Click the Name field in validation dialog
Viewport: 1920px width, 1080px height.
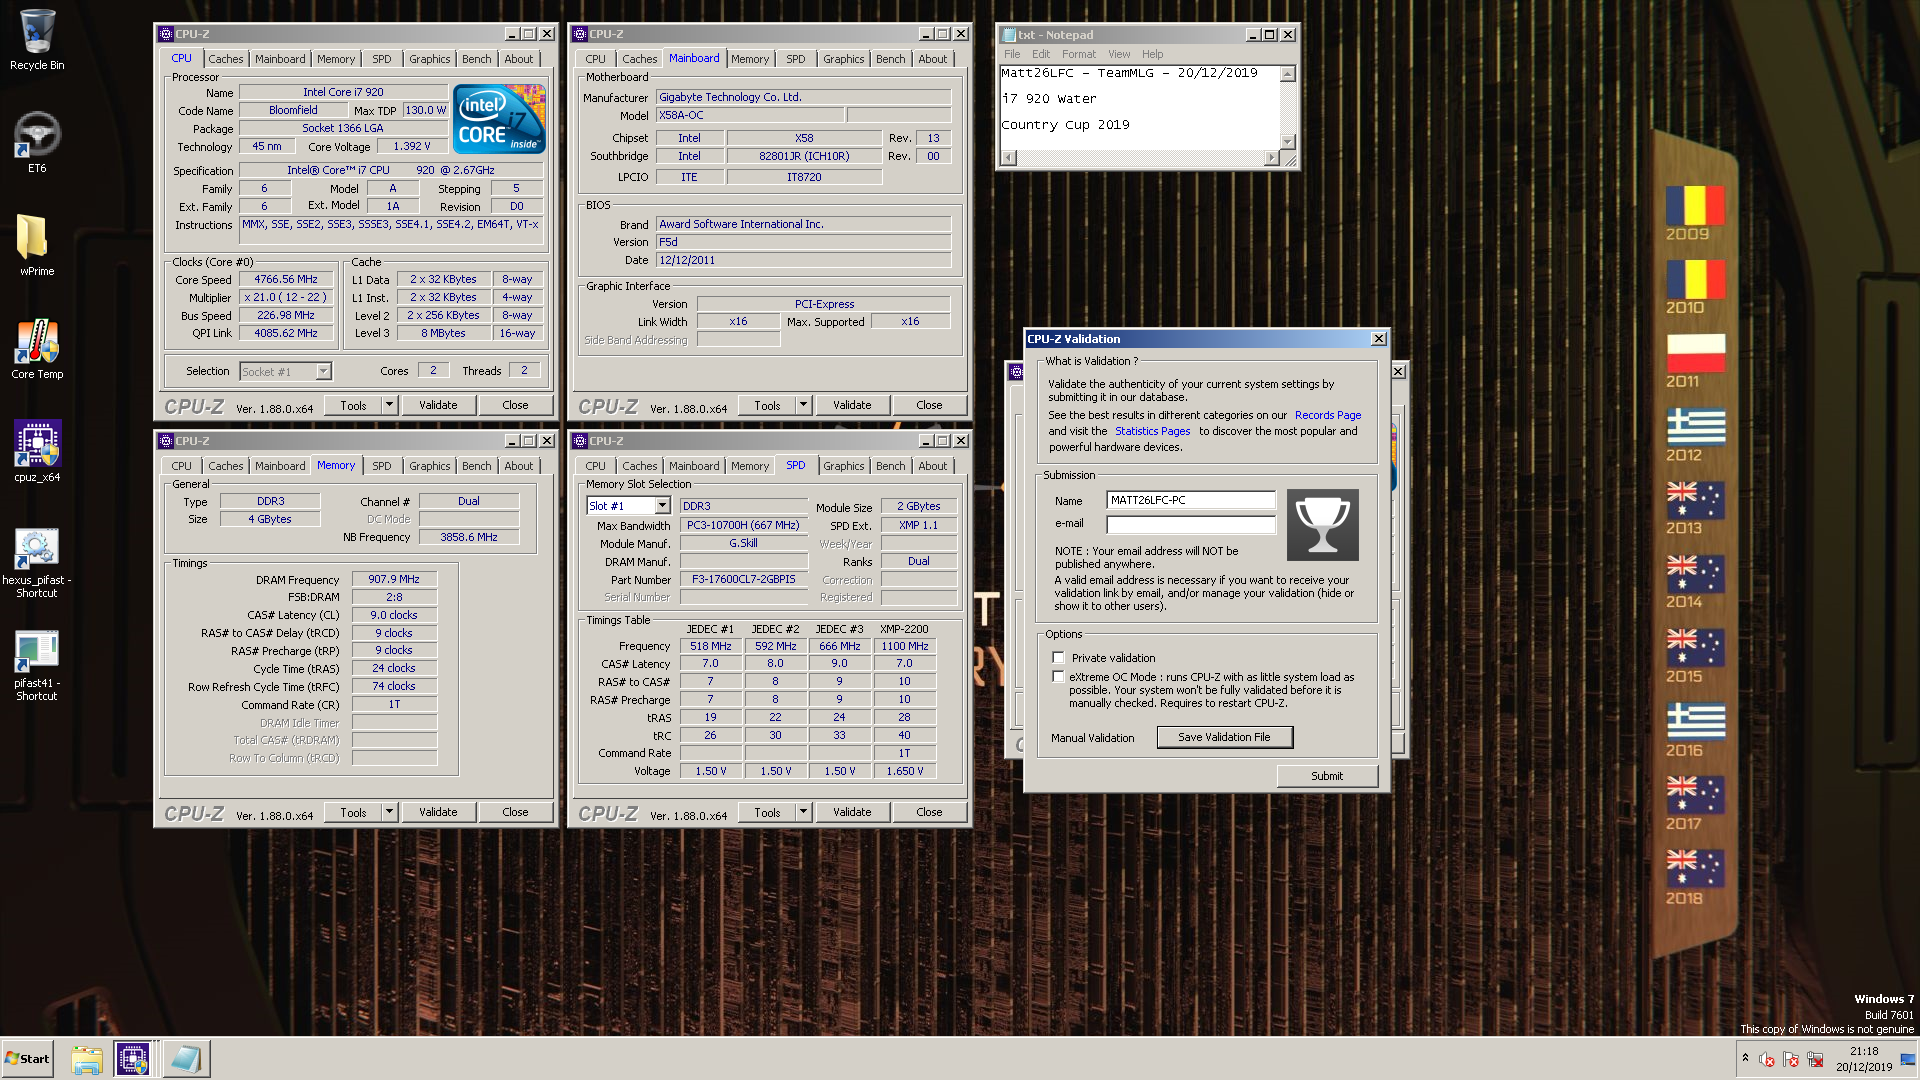(x=1191, y=500)
